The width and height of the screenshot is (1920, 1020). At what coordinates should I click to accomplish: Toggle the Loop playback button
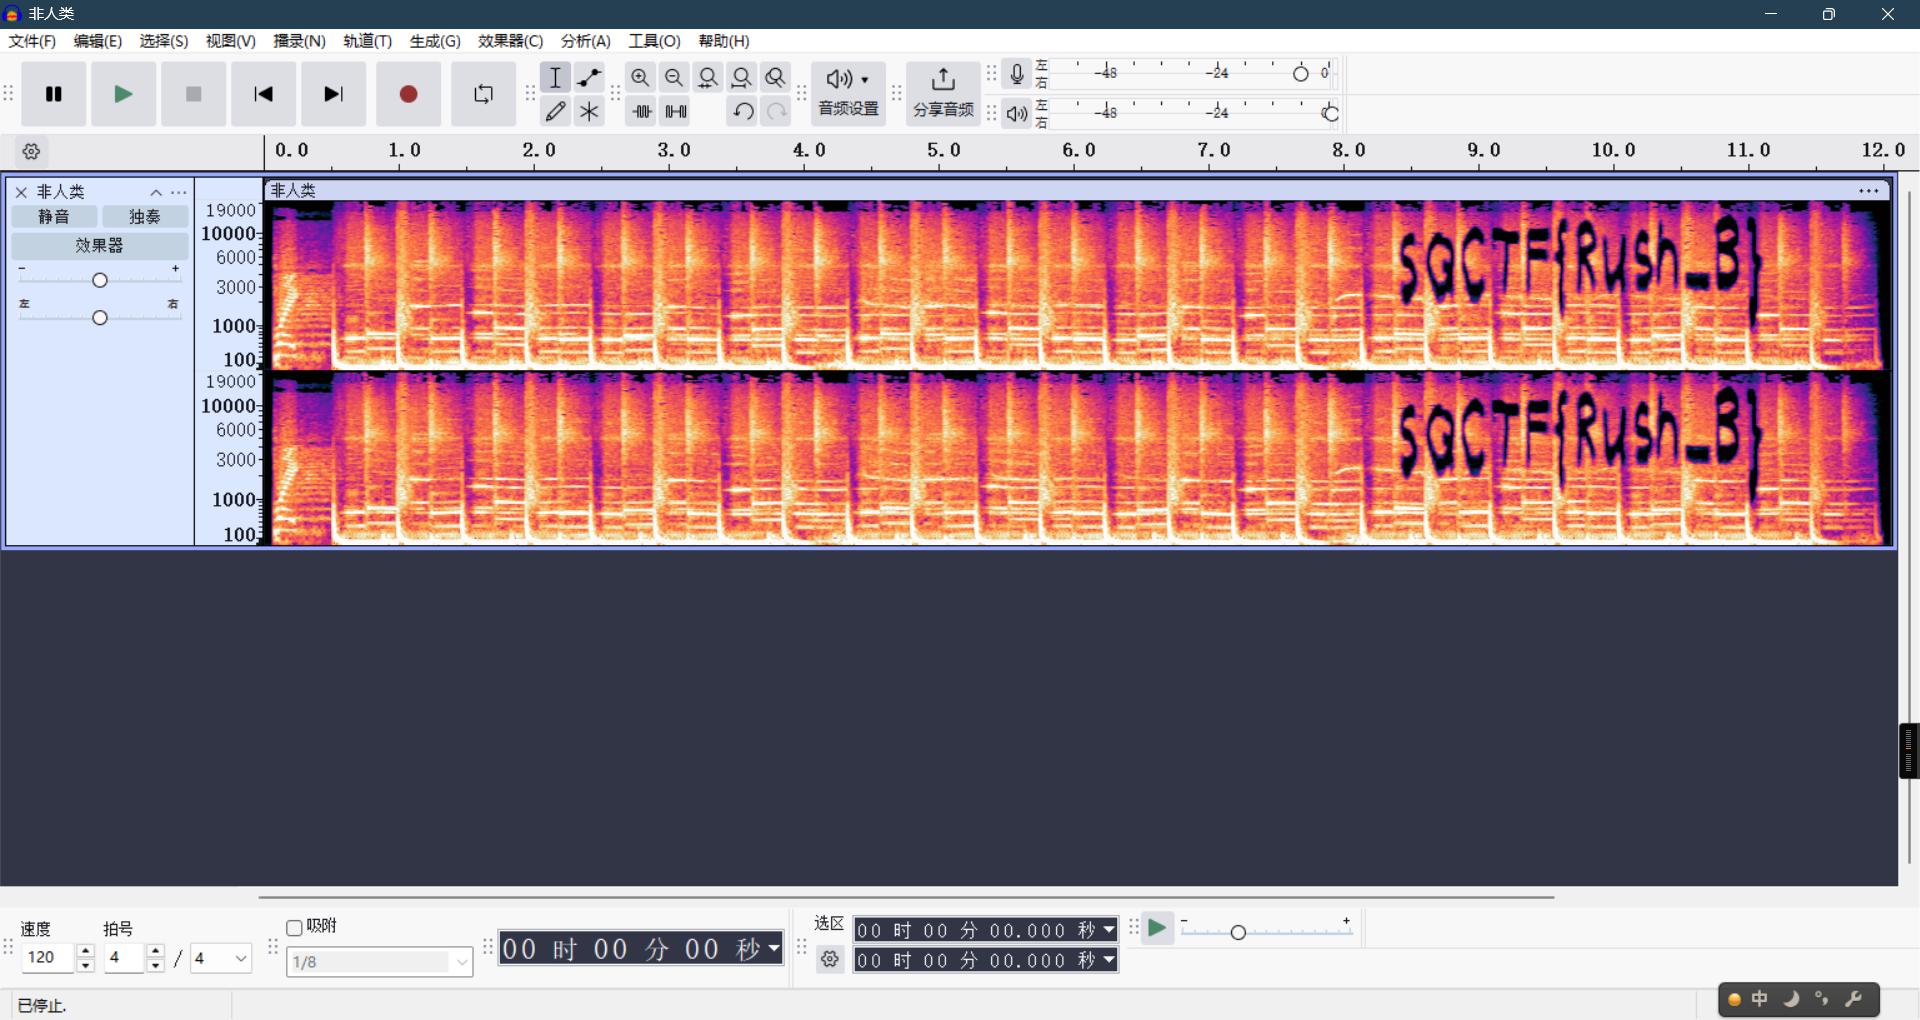pos(483,94)
